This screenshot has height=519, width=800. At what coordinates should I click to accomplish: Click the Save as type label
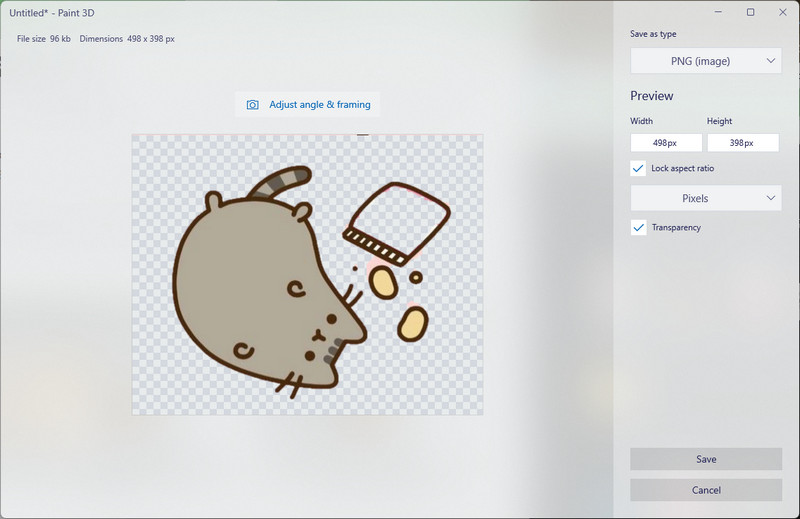coord(653,34)
